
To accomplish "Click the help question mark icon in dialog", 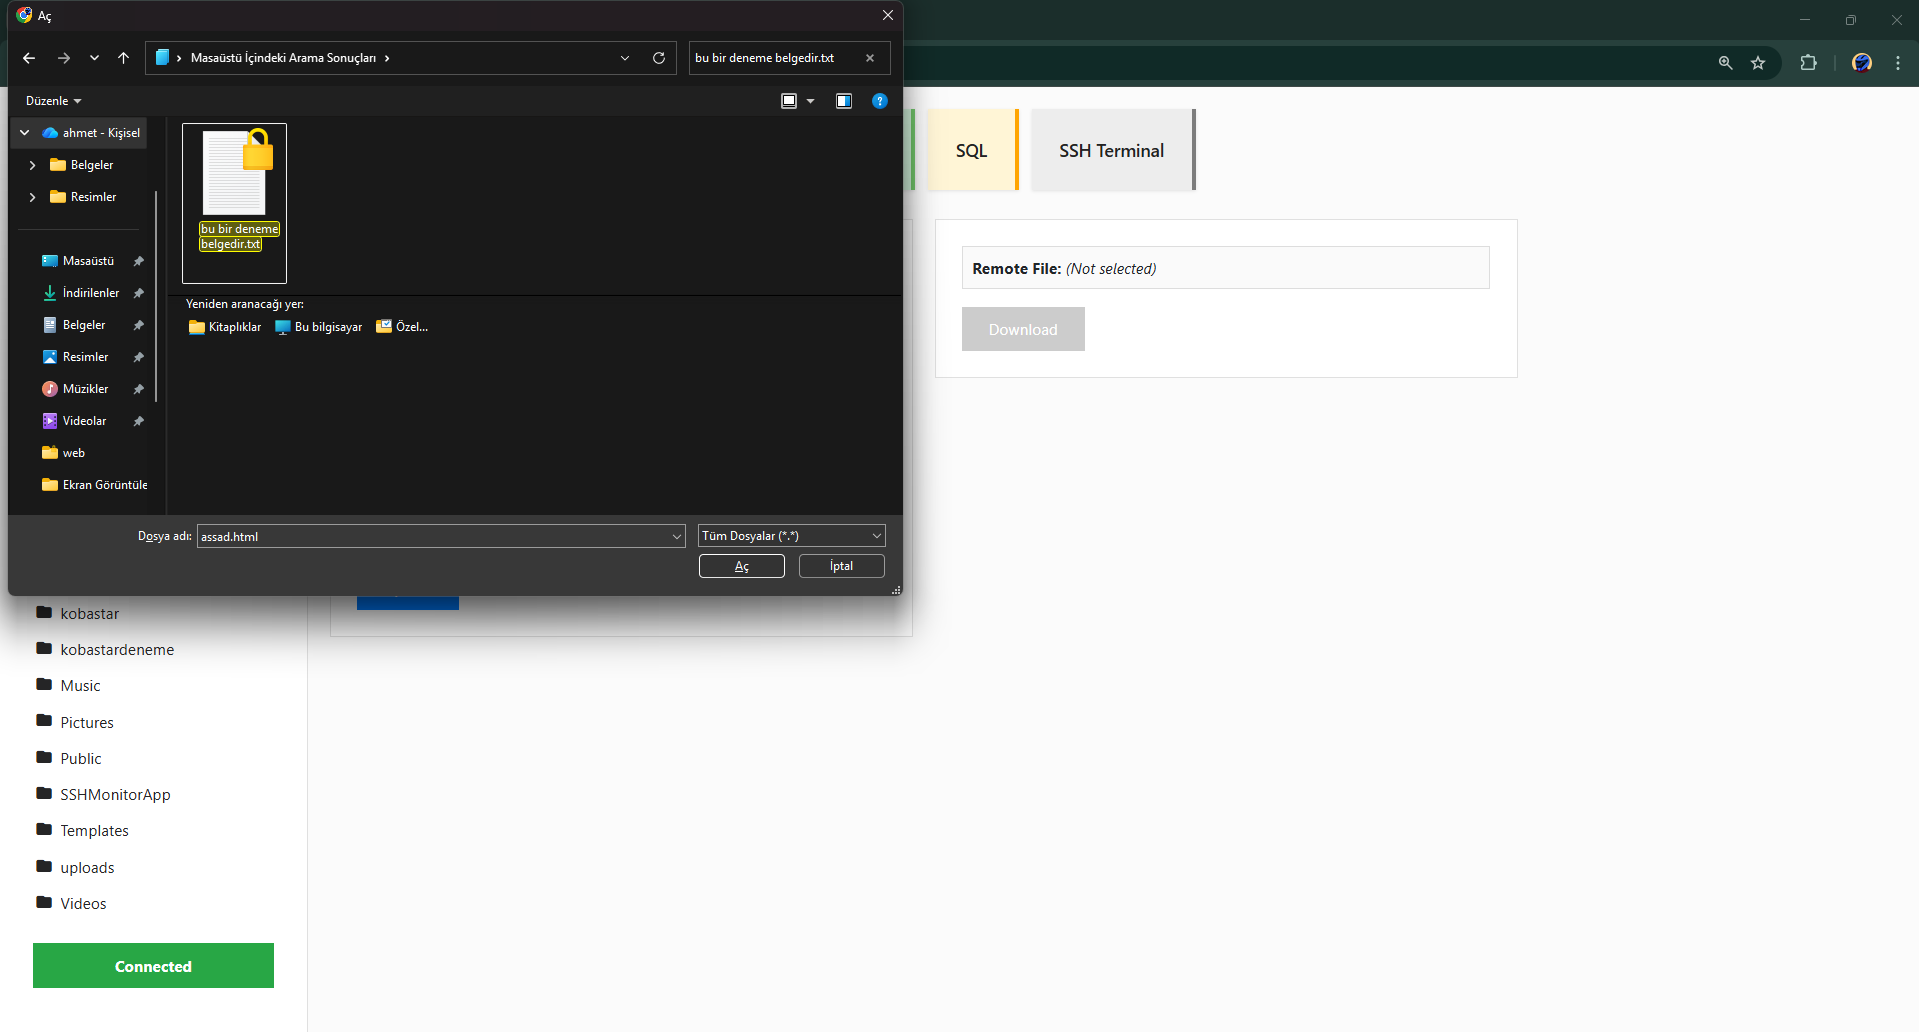I will pos(879,100).
